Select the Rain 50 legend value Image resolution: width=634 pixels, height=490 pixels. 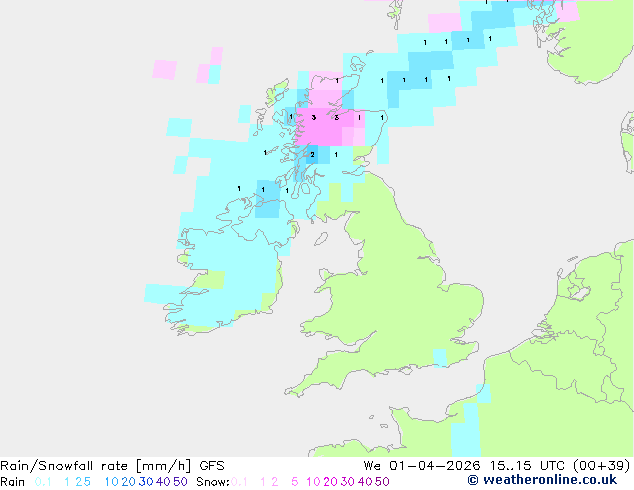pyautogui.click(x=180, y=482)
